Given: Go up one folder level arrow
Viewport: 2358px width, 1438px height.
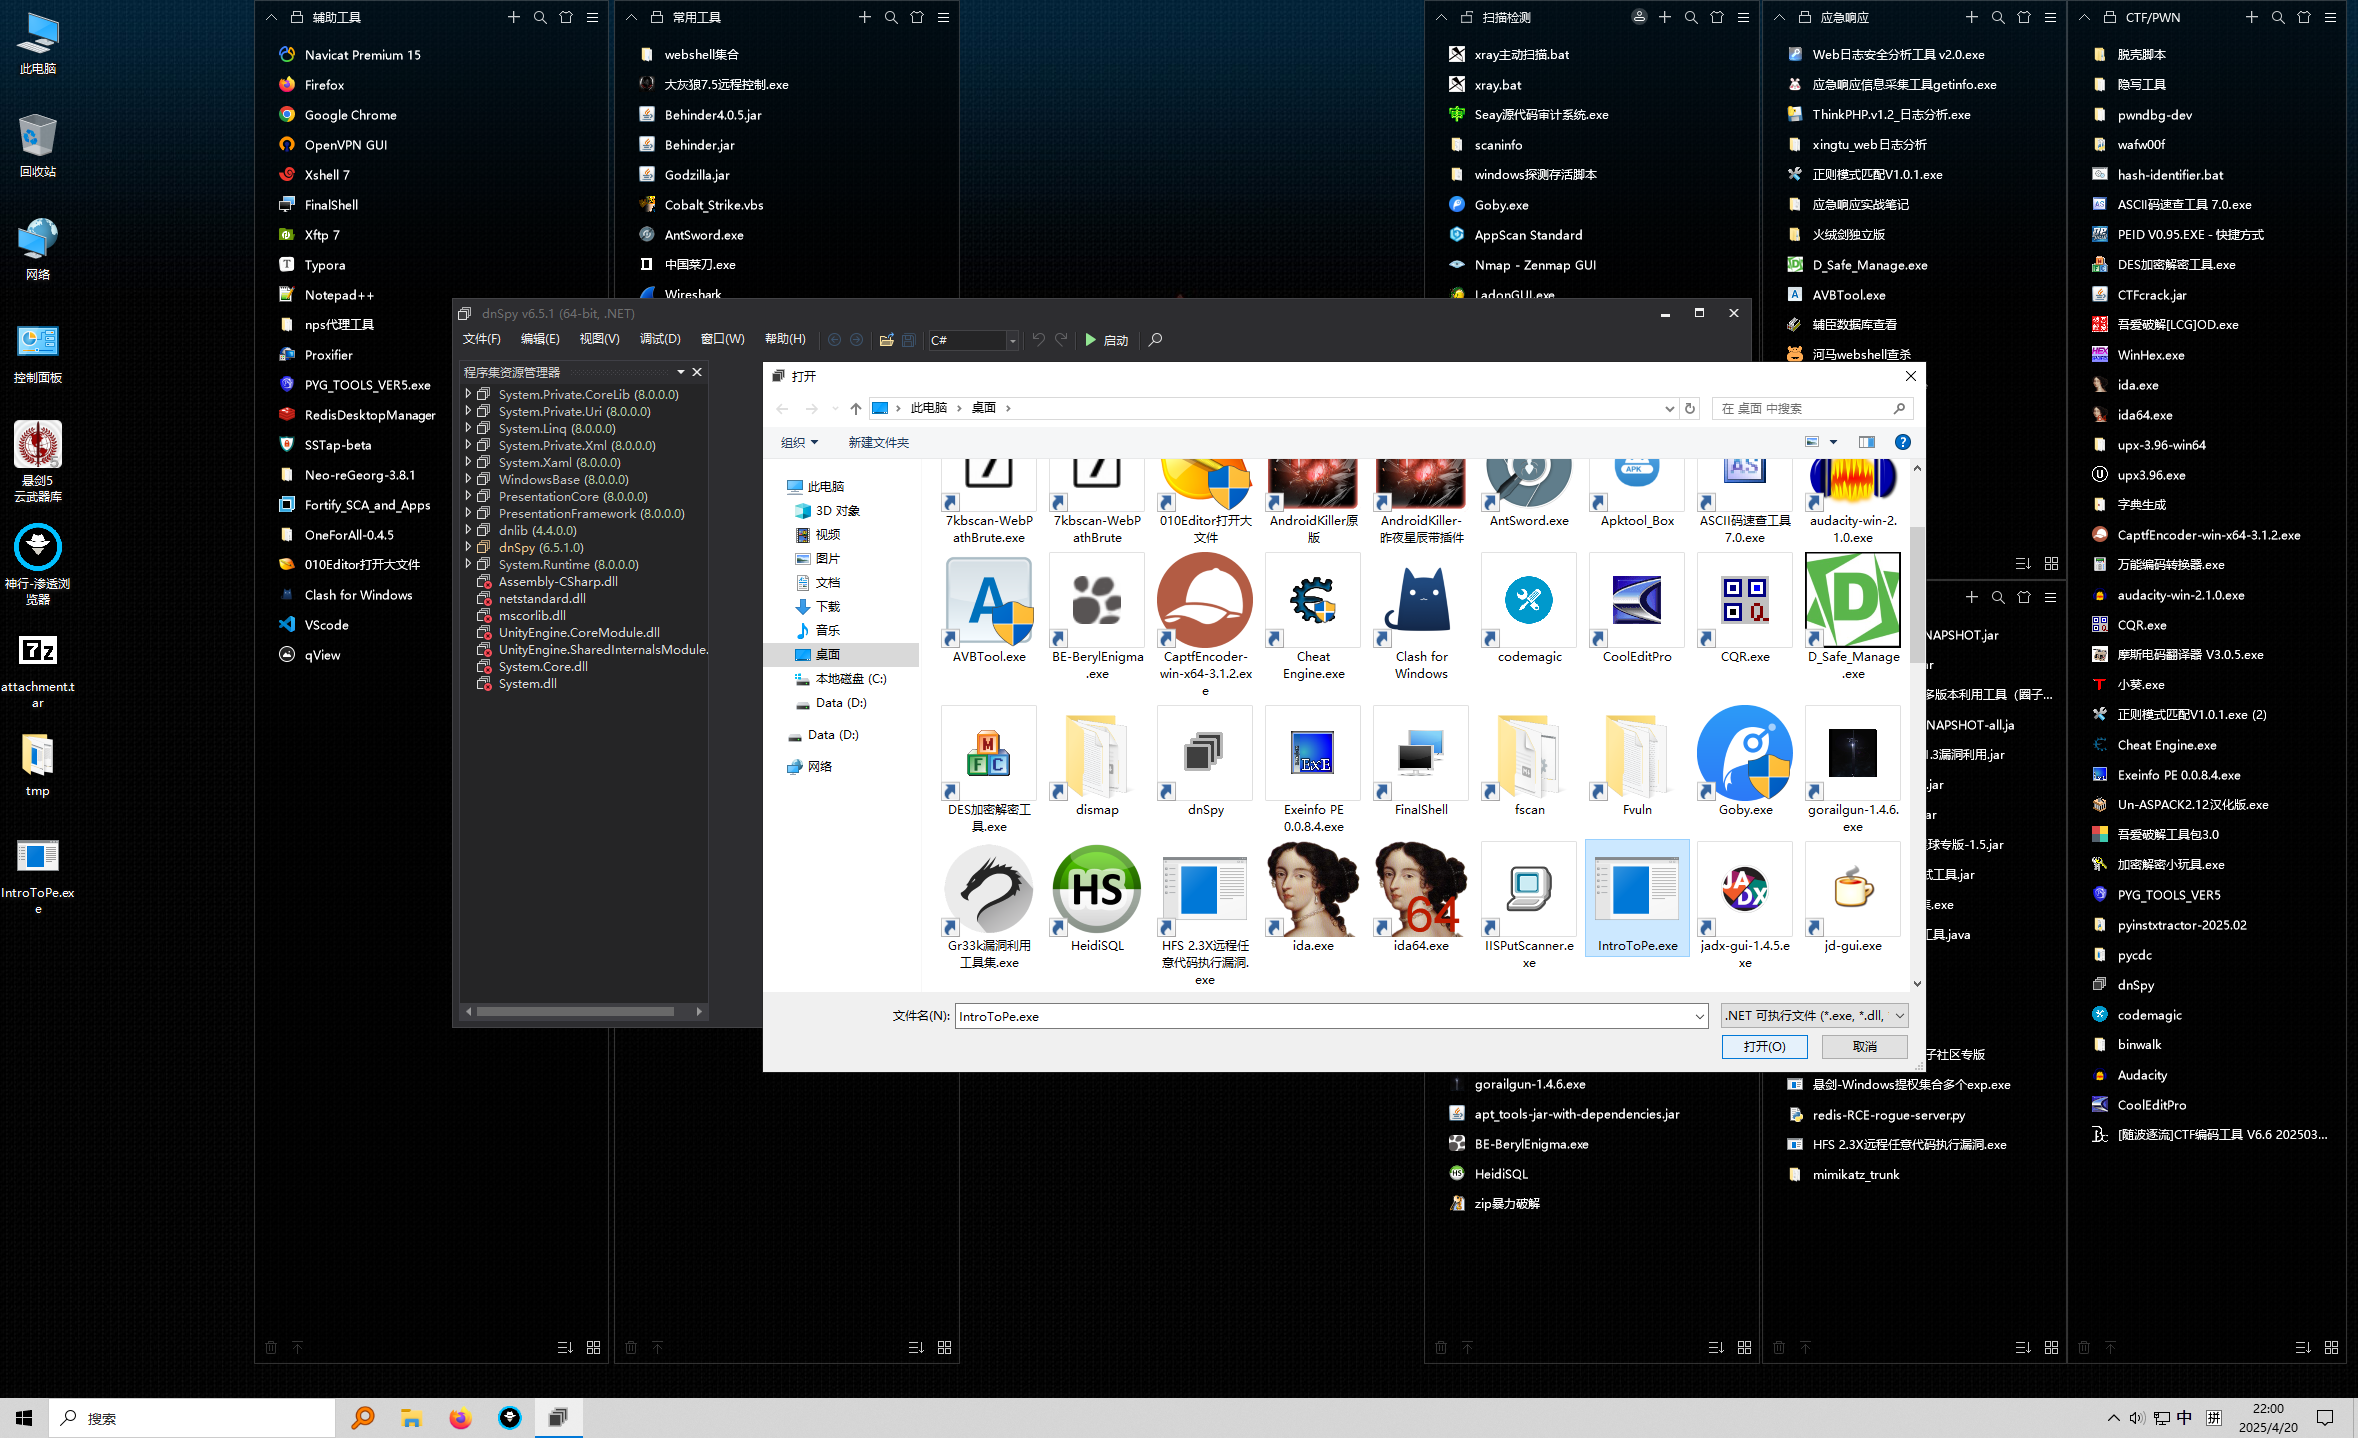Looking at the screenshot, I should 855,408.
